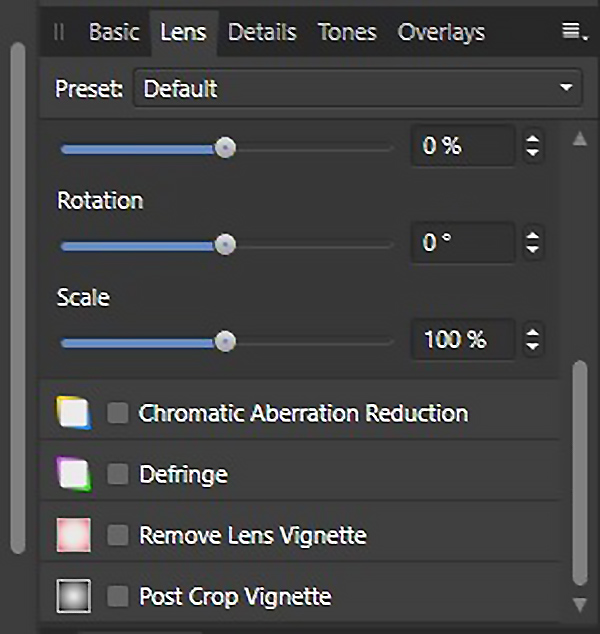The height and width of the screenshot is (634, 600).
Task: Click scroll down arrow in panel
Action: pyautogui.click(x=578, y=605)
